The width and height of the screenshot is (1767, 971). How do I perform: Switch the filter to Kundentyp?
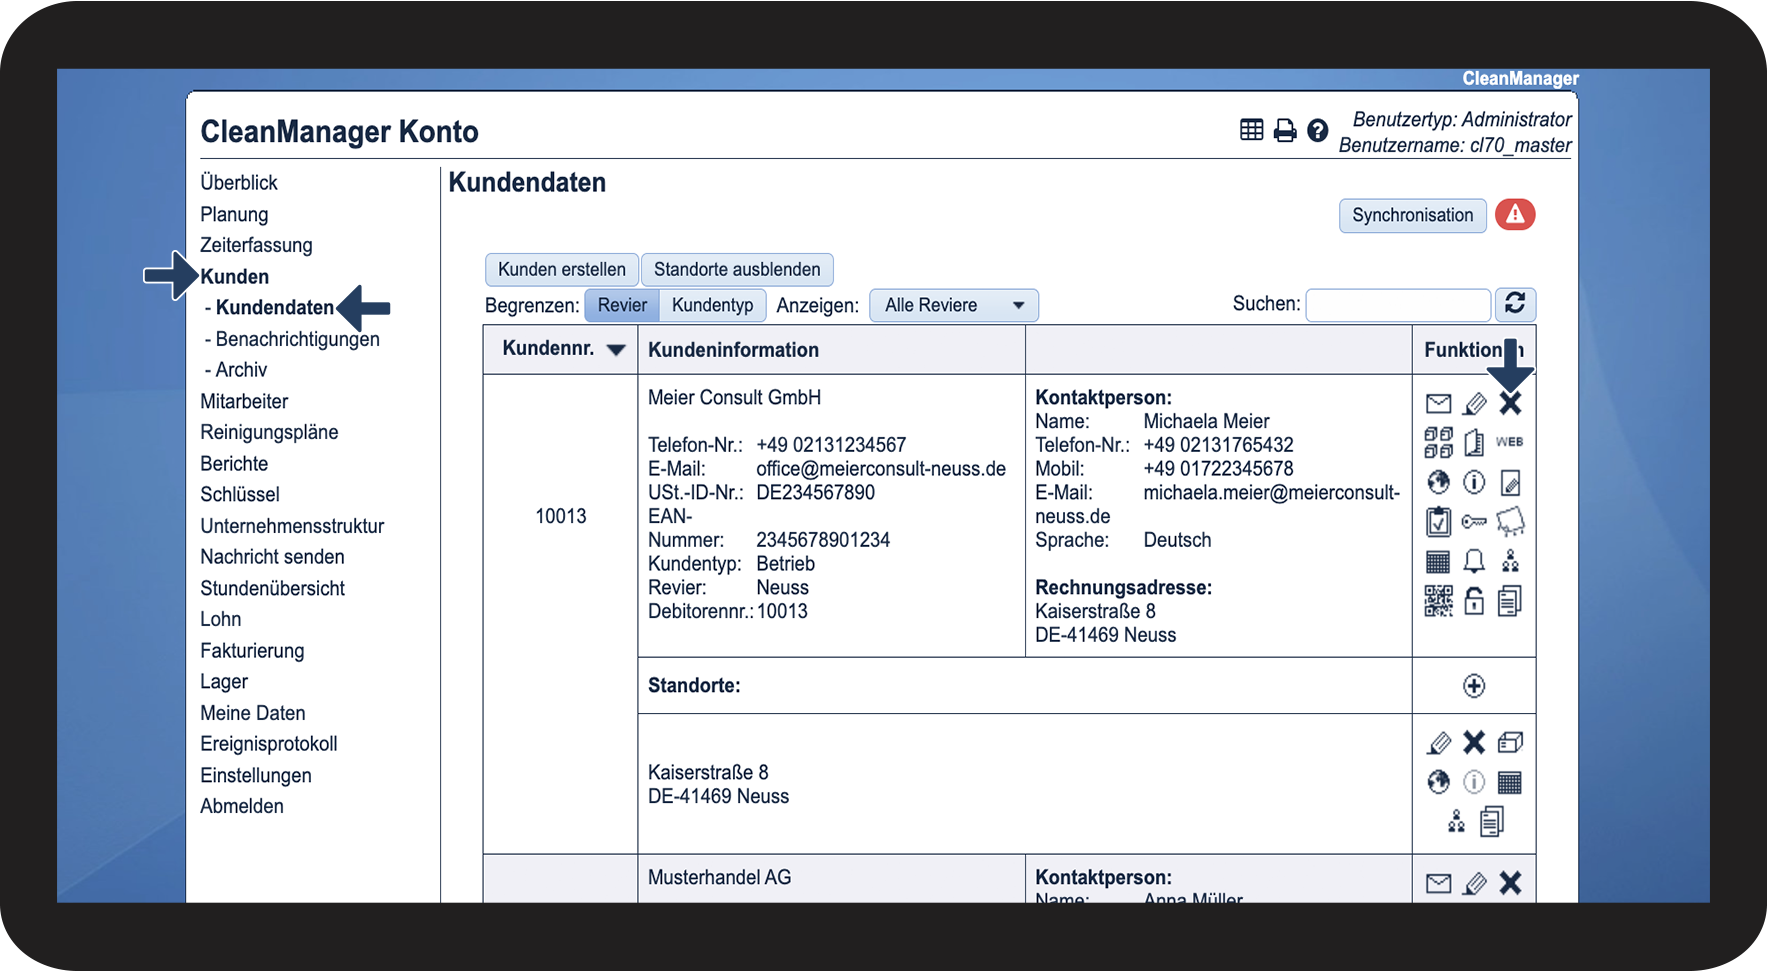[712, 306]
